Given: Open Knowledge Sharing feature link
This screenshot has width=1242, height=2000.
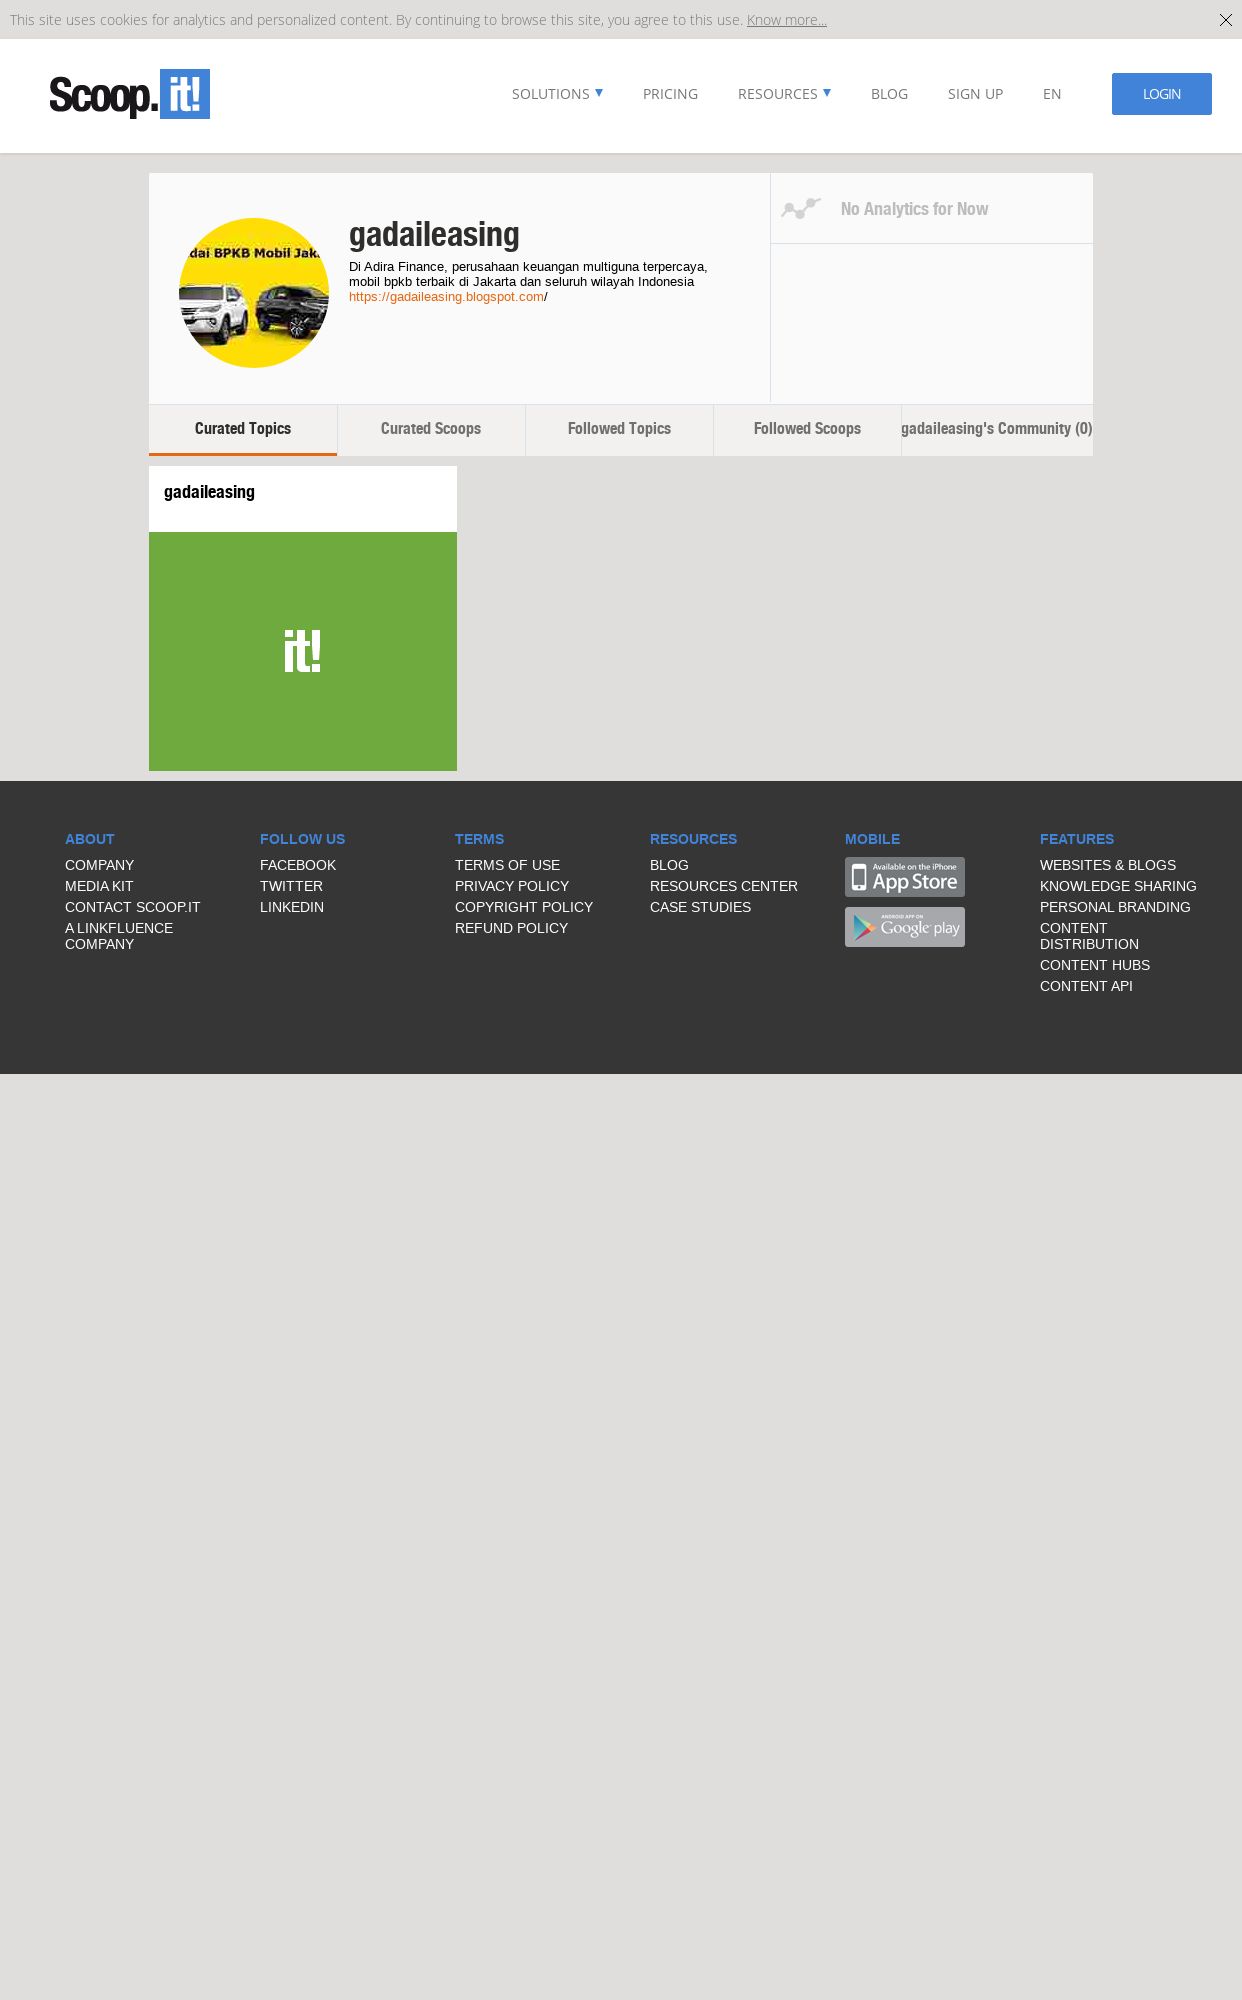Looking at the screenshot, I should (x=1118, y=886).
